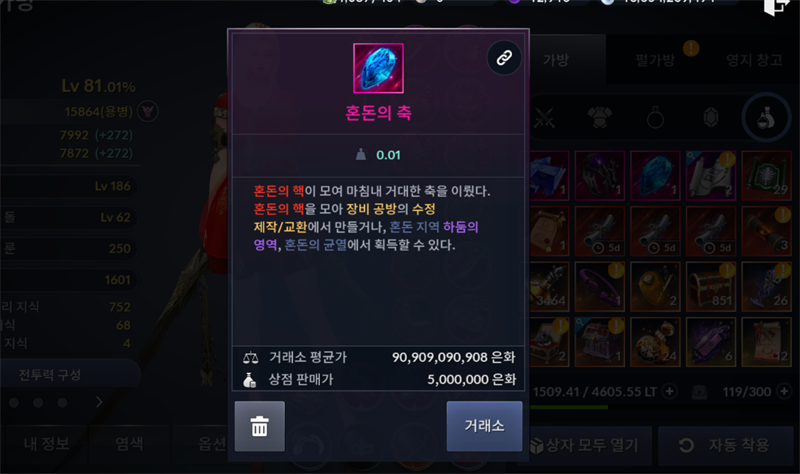This screenshot has height=474, width=800.
Task: Click the chain link share icon
Action: (x=504, y=58)
